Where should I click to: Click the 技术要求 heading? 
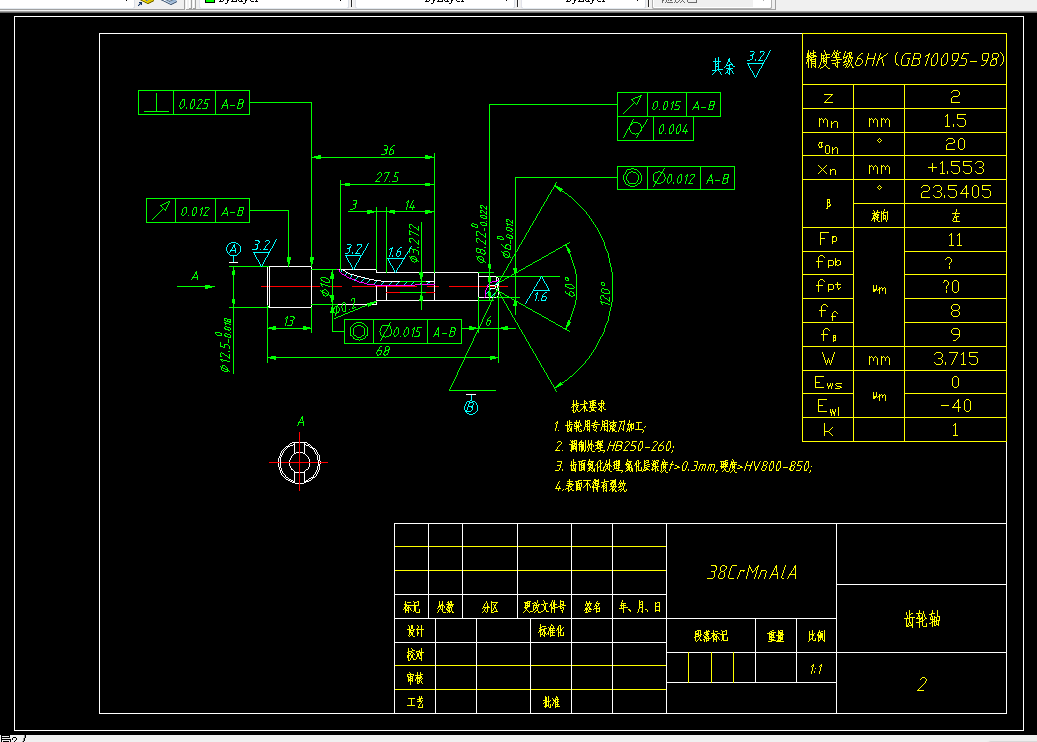[588, 406]
